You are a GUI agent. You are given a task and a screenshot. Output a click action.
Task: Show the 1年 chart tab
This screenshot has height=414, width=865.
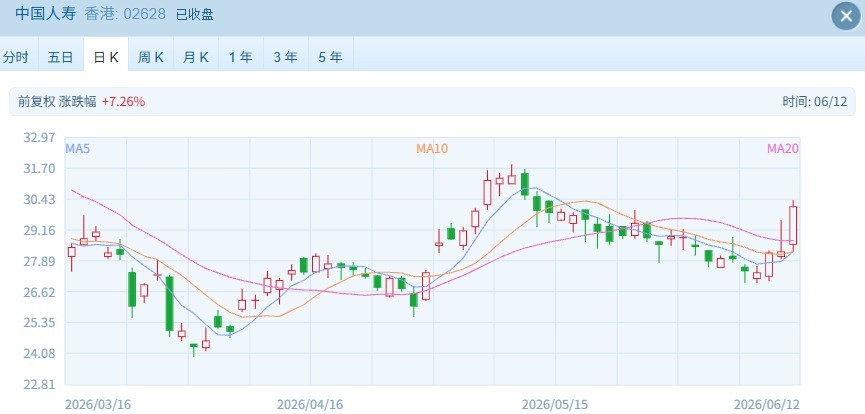[x=241, y=57]
